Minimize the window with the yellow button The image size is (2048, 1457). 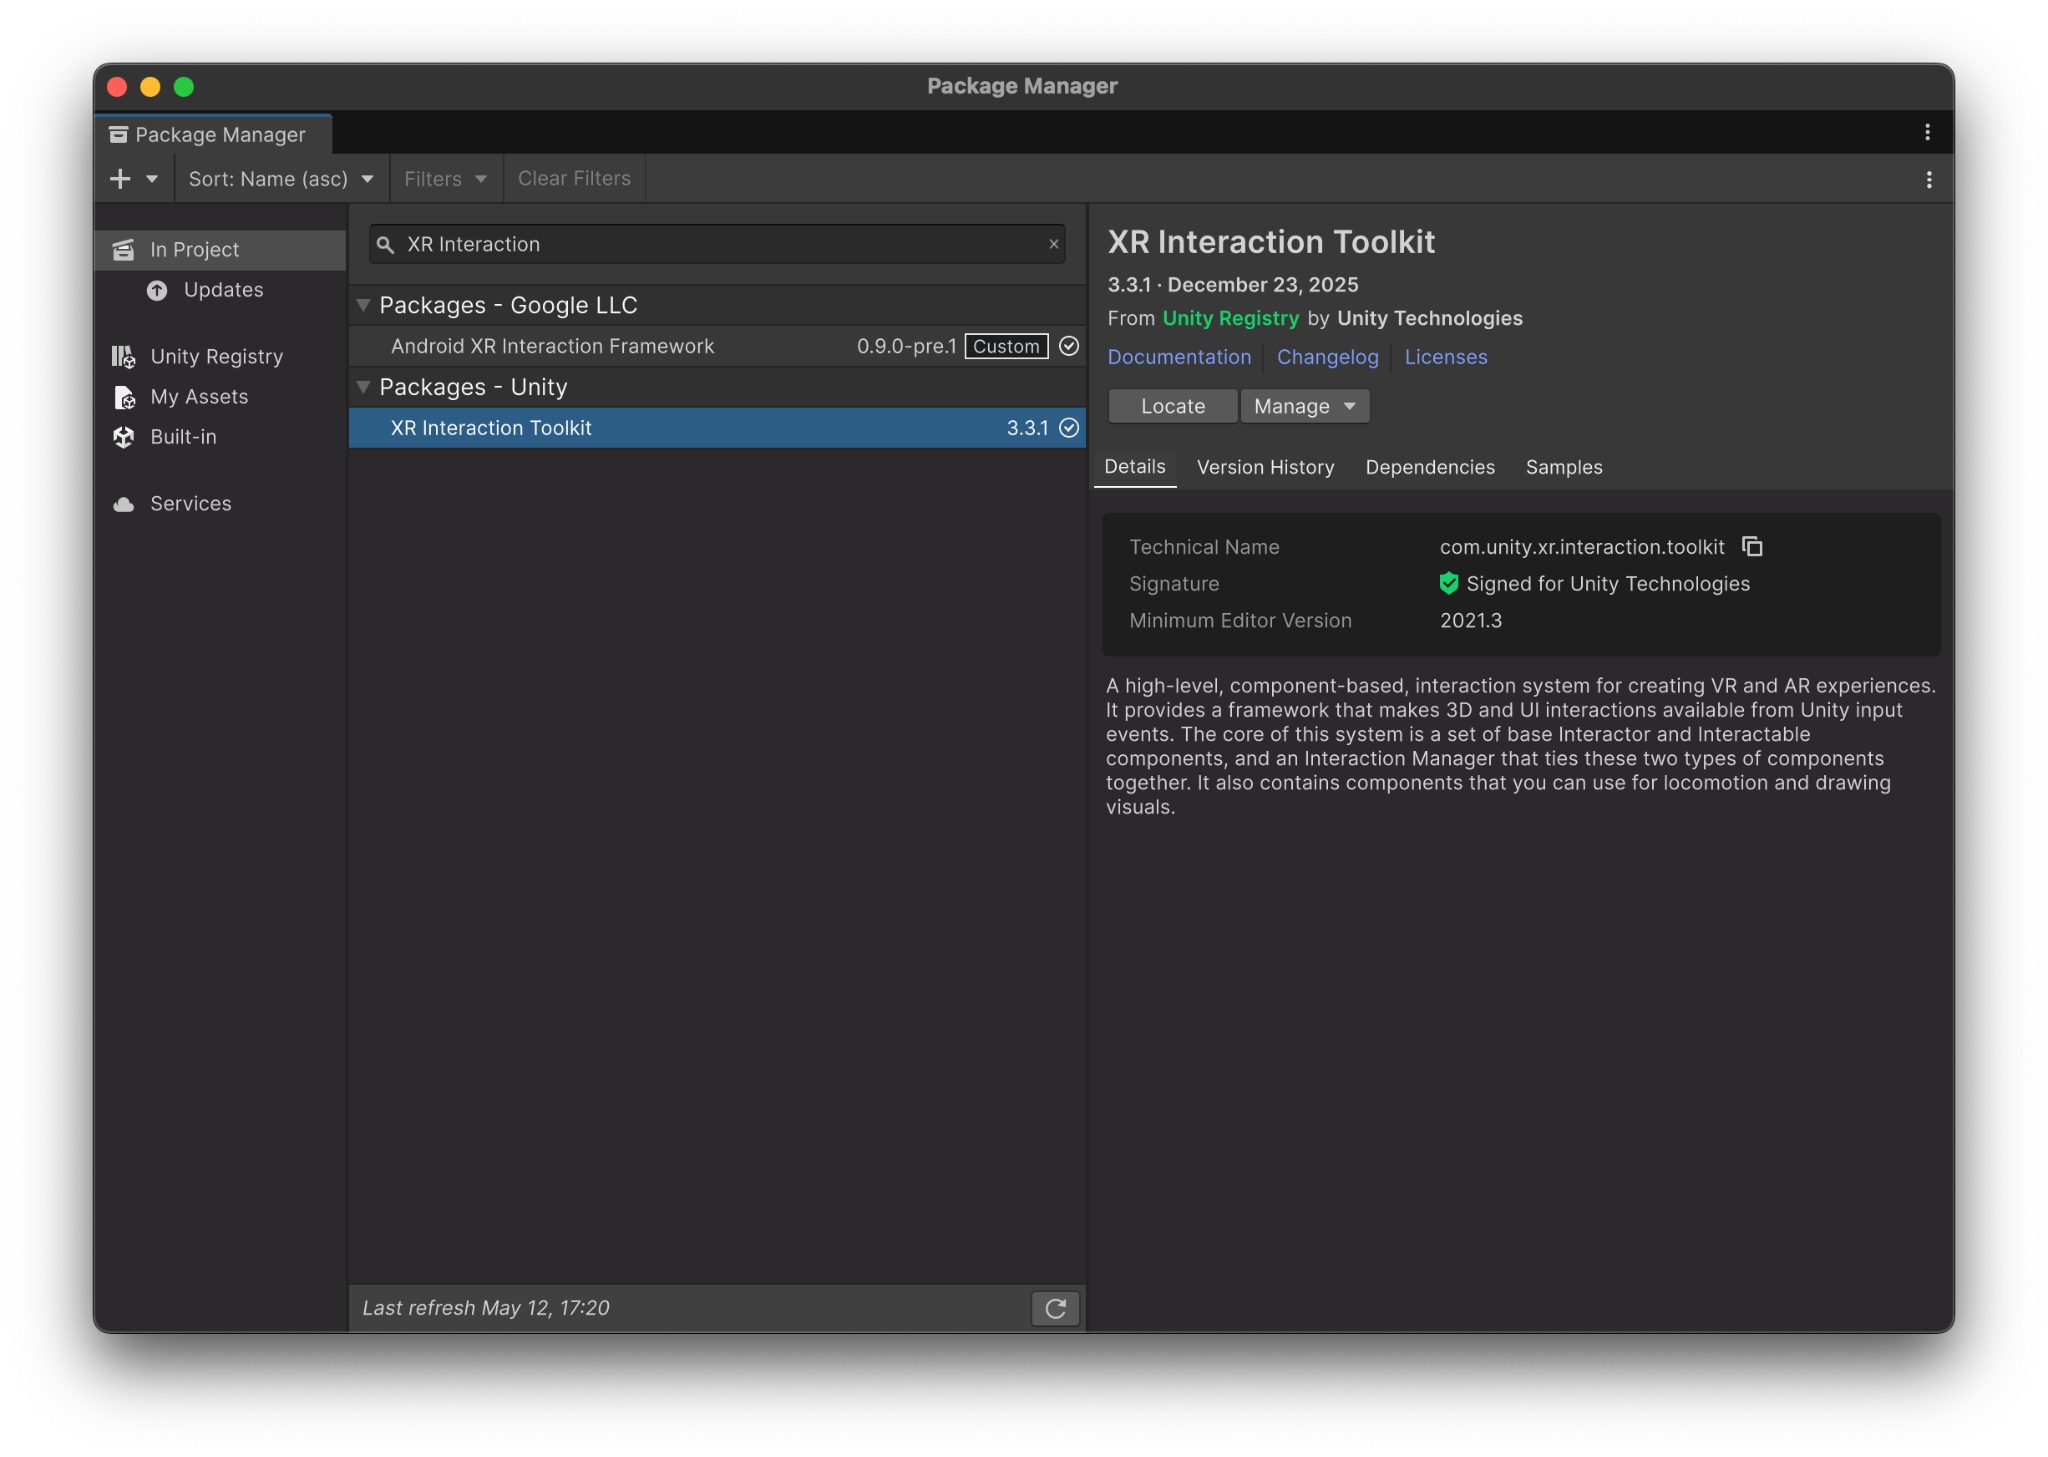pyautogui.click(x=150, y=87)
